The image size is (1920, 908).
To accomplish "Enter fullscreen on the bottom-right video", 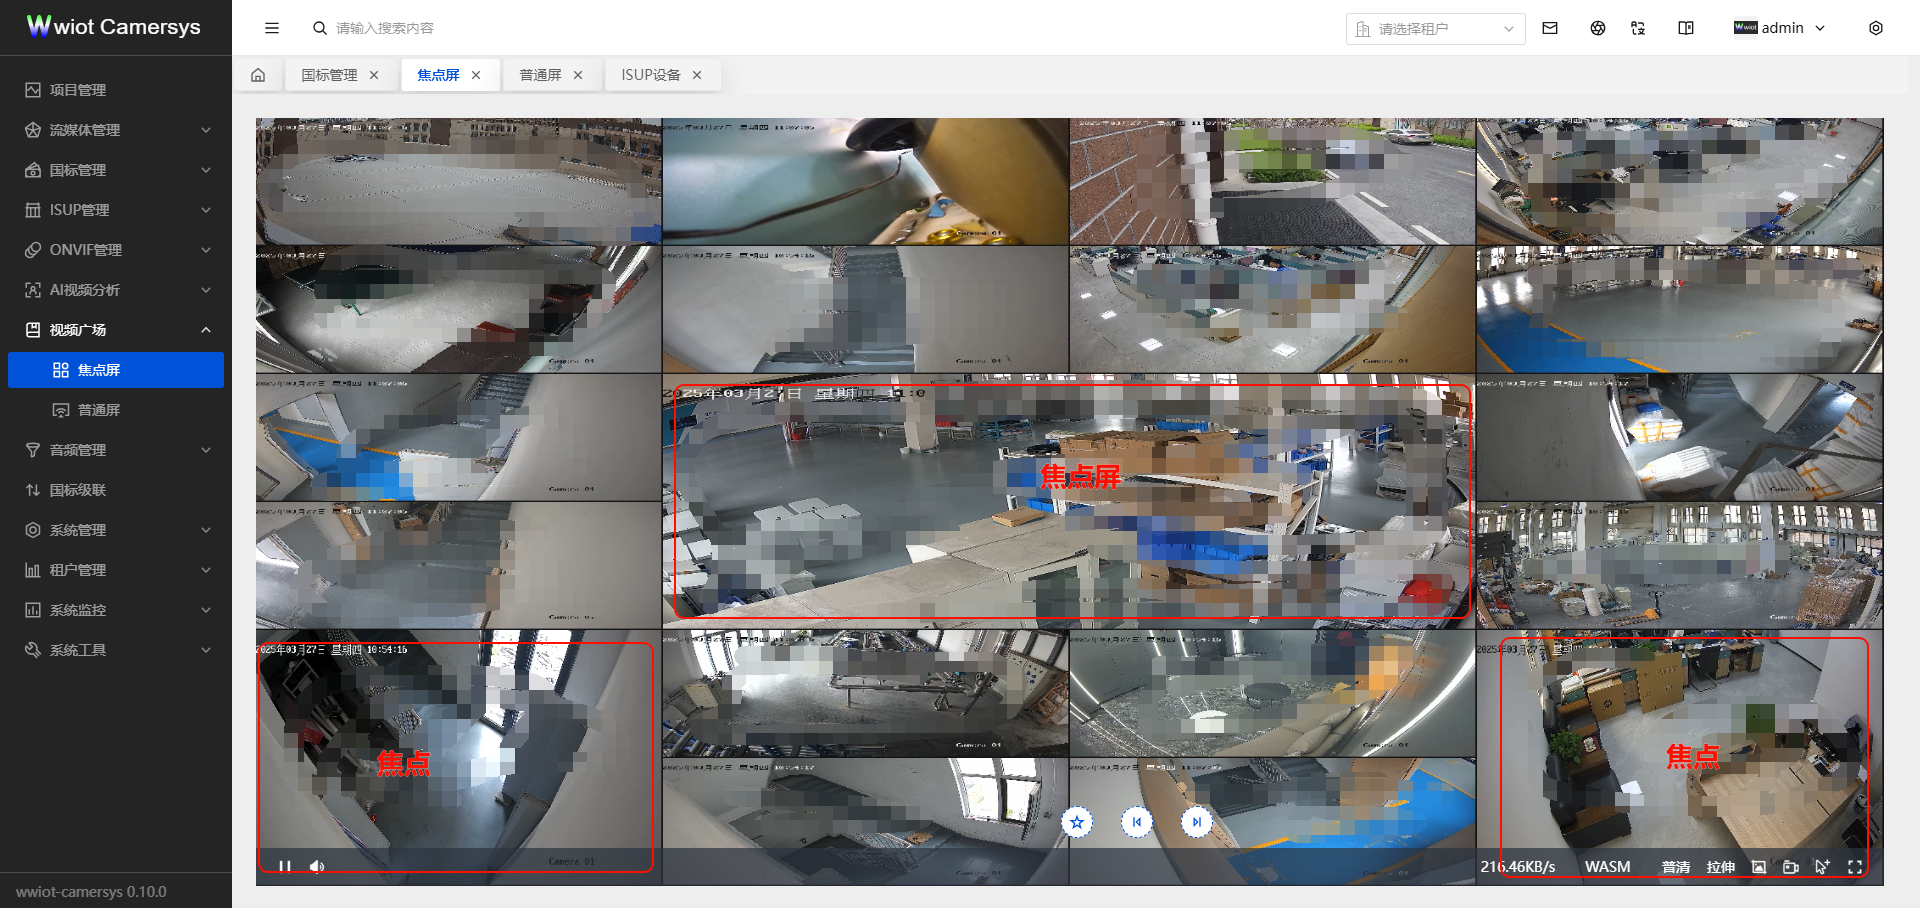I will (x=1855, y=867).
